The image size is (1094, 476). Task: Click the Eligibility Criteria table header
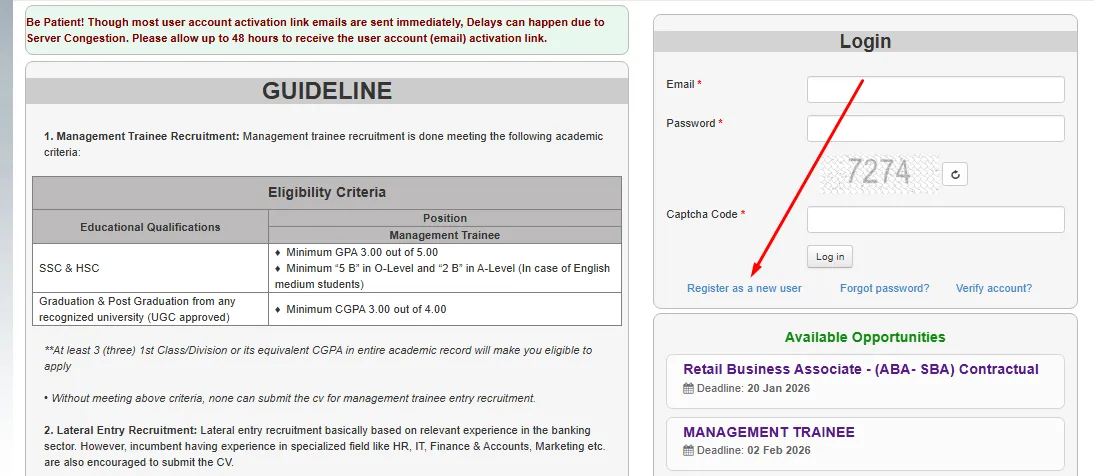click(327, 192)
